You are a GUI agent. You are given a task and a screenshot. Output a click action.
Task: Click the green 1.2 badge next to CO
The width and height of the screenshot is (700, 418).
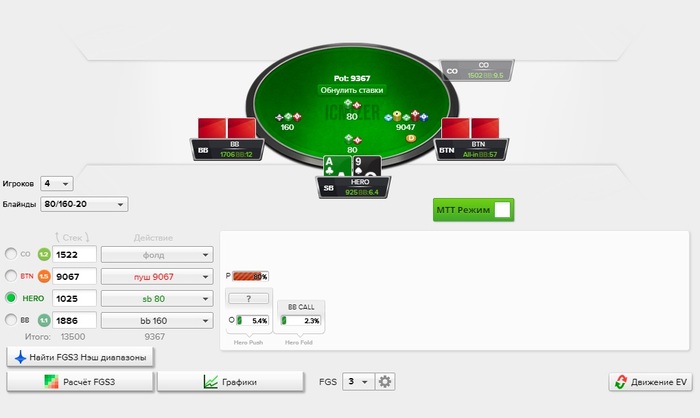pos(44,255)
